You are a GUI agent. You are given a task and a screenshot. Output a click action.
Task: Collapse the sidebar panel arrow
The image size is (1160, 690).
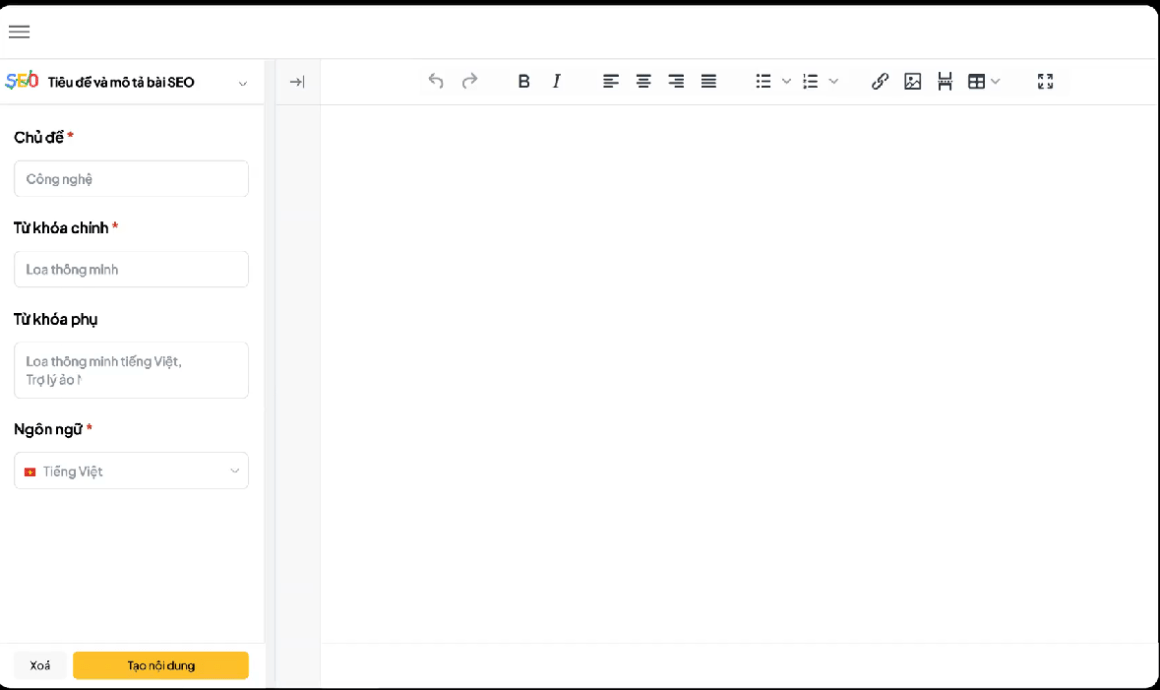(x=297, y=81)
